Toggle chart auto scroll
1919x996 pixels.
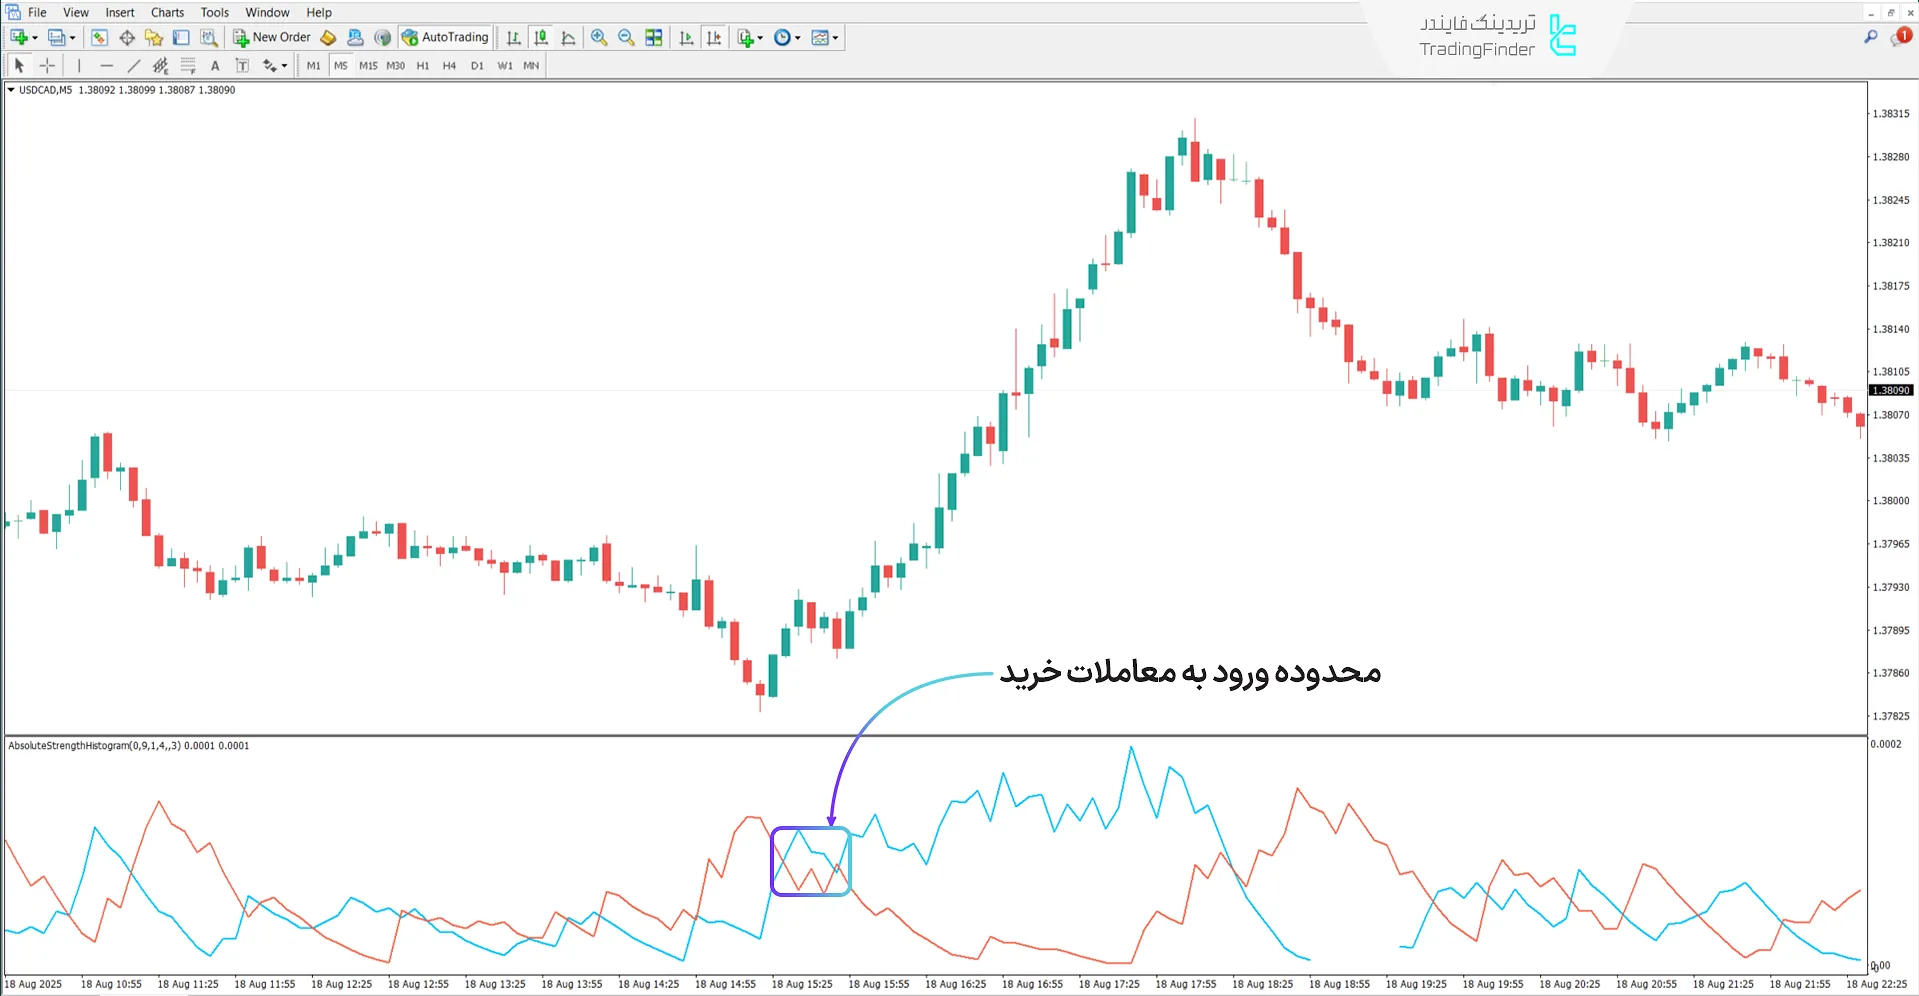click(686, 37)
